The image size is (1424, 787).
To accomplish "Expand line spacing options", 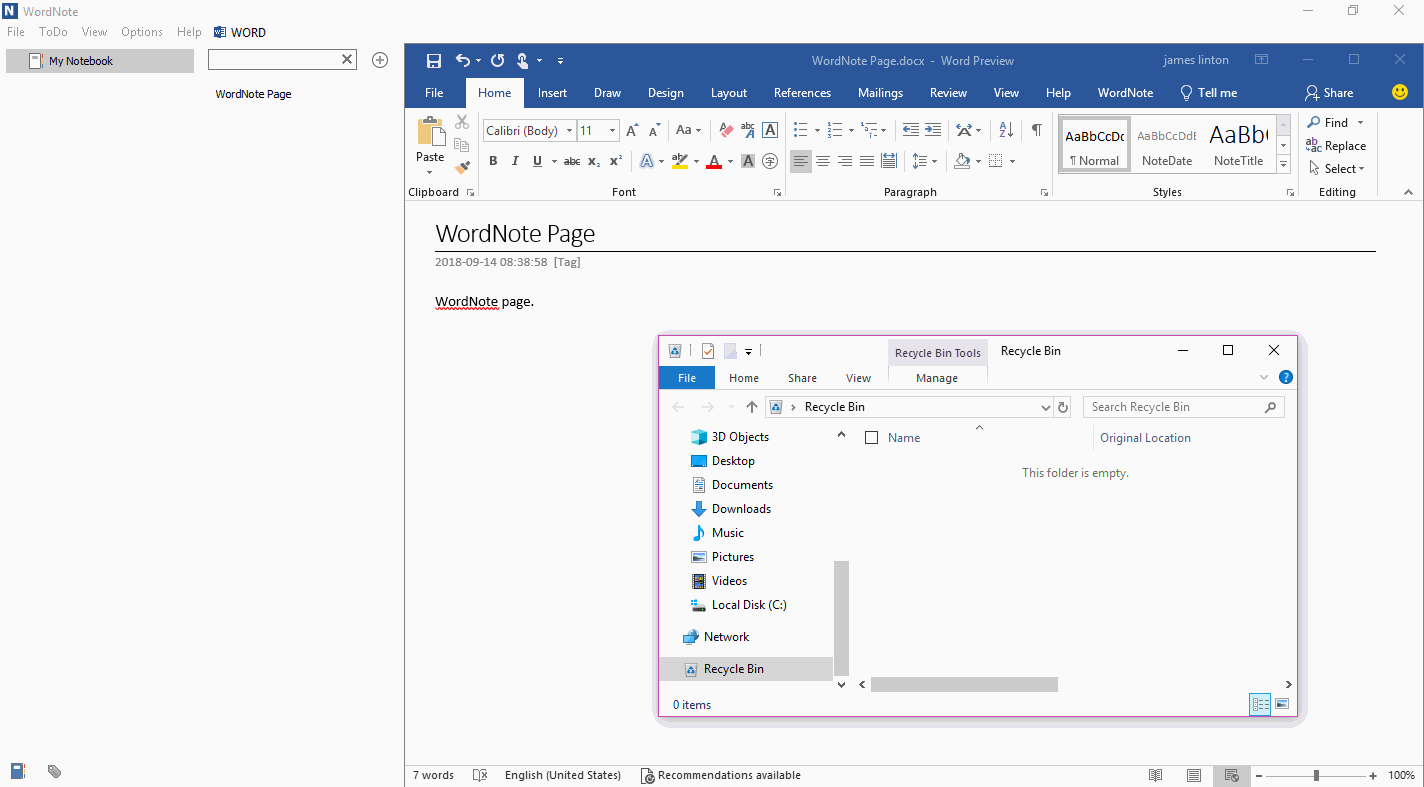I will (925, 161).
